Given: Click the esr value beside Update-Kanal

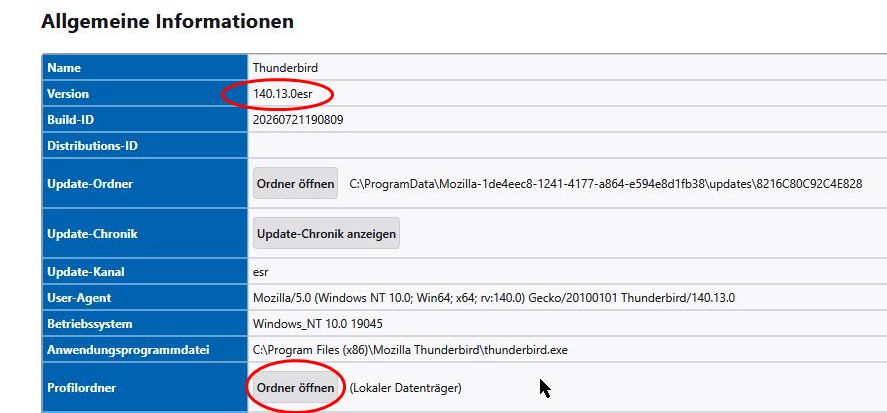Looking at the screenshot, I should [x=260, y=272].
